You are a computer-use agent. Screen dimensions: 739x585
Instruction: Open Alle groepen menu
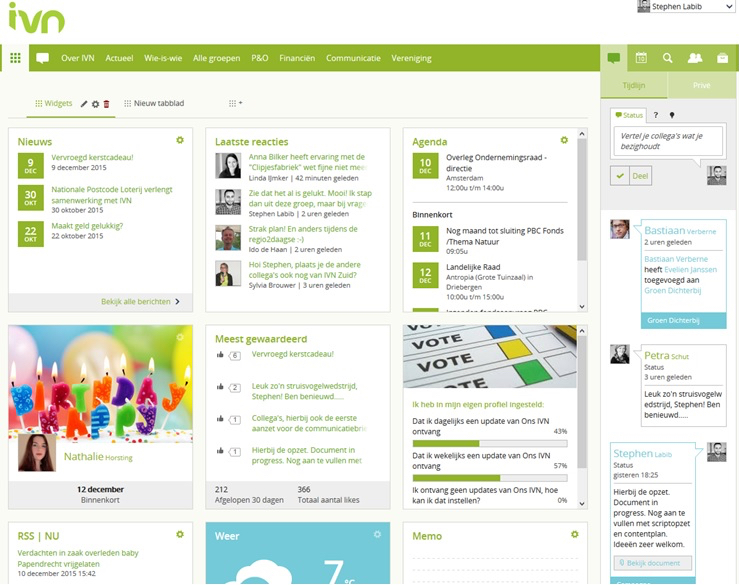(x=216, y=58)
